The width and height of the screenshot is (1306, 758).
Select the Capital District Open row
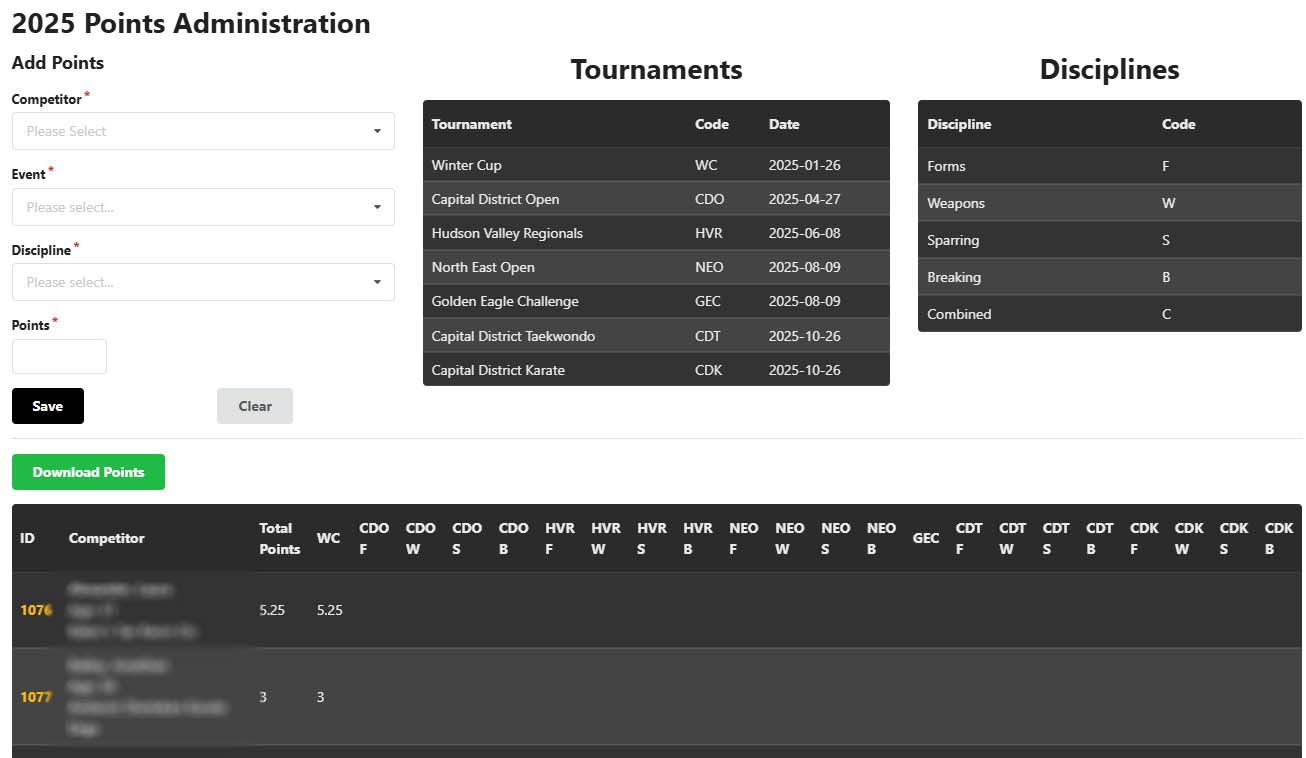655,199
